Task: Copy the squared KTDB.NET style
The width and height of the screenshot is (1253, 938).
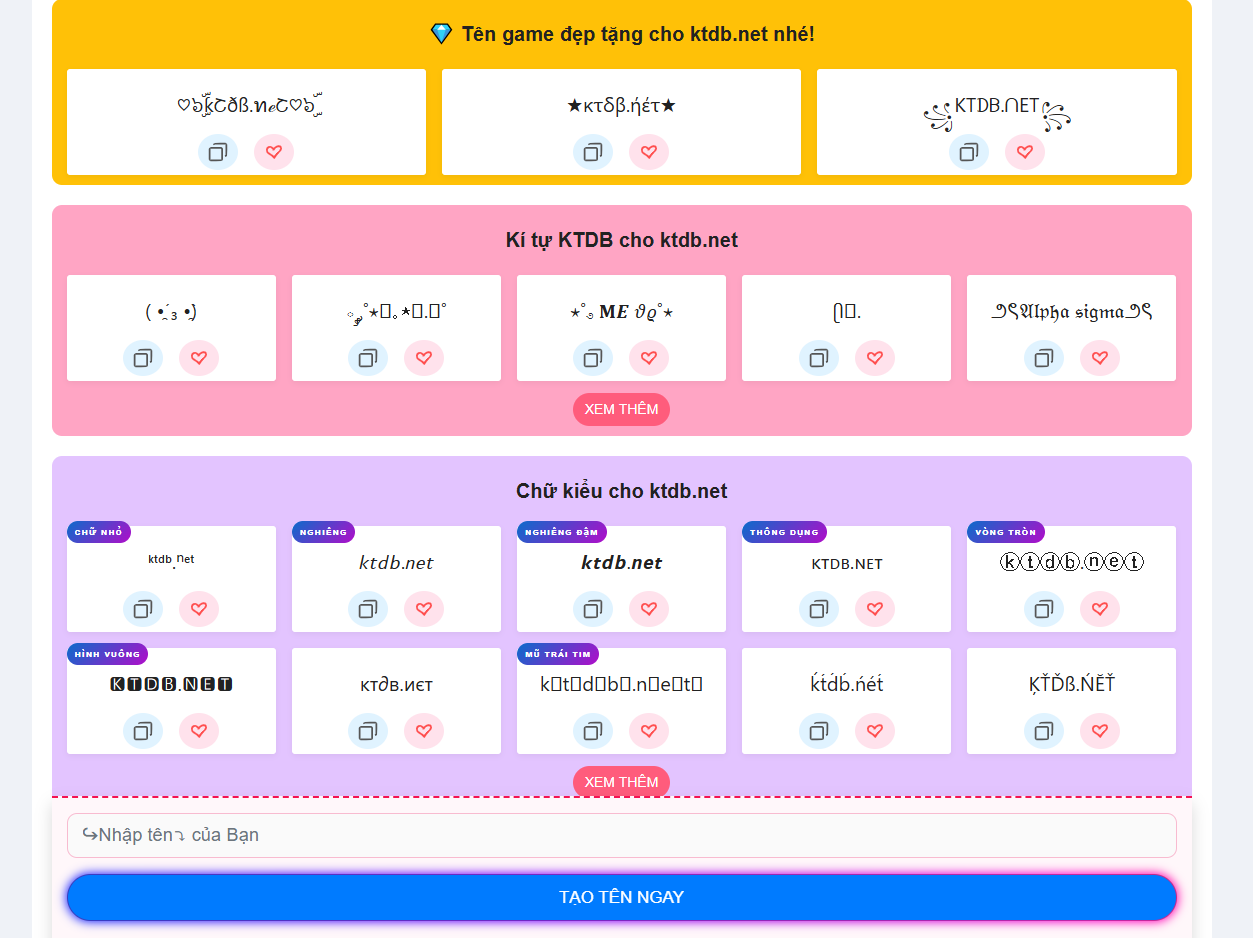Action: pyautogui.click(x=142, y=731)
